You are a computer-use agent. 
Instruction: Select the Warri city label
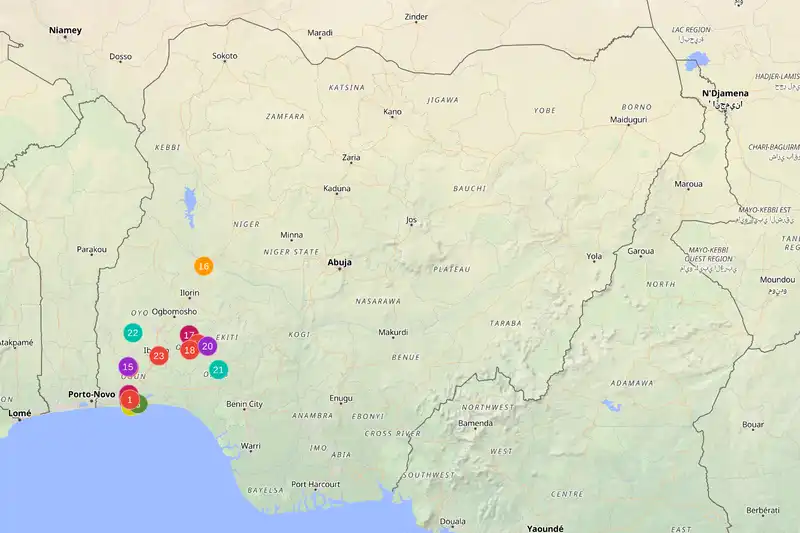(251, 446)
